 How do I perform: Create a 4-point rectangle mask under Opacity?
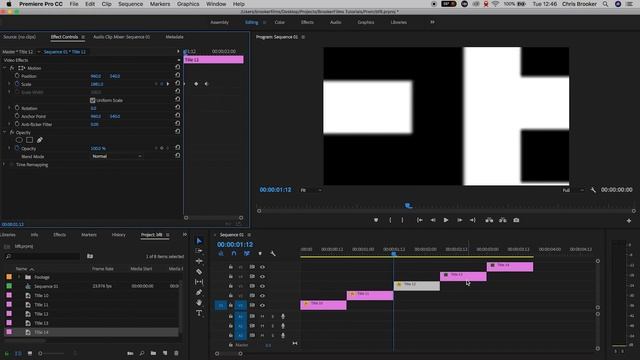pos(29,140)
